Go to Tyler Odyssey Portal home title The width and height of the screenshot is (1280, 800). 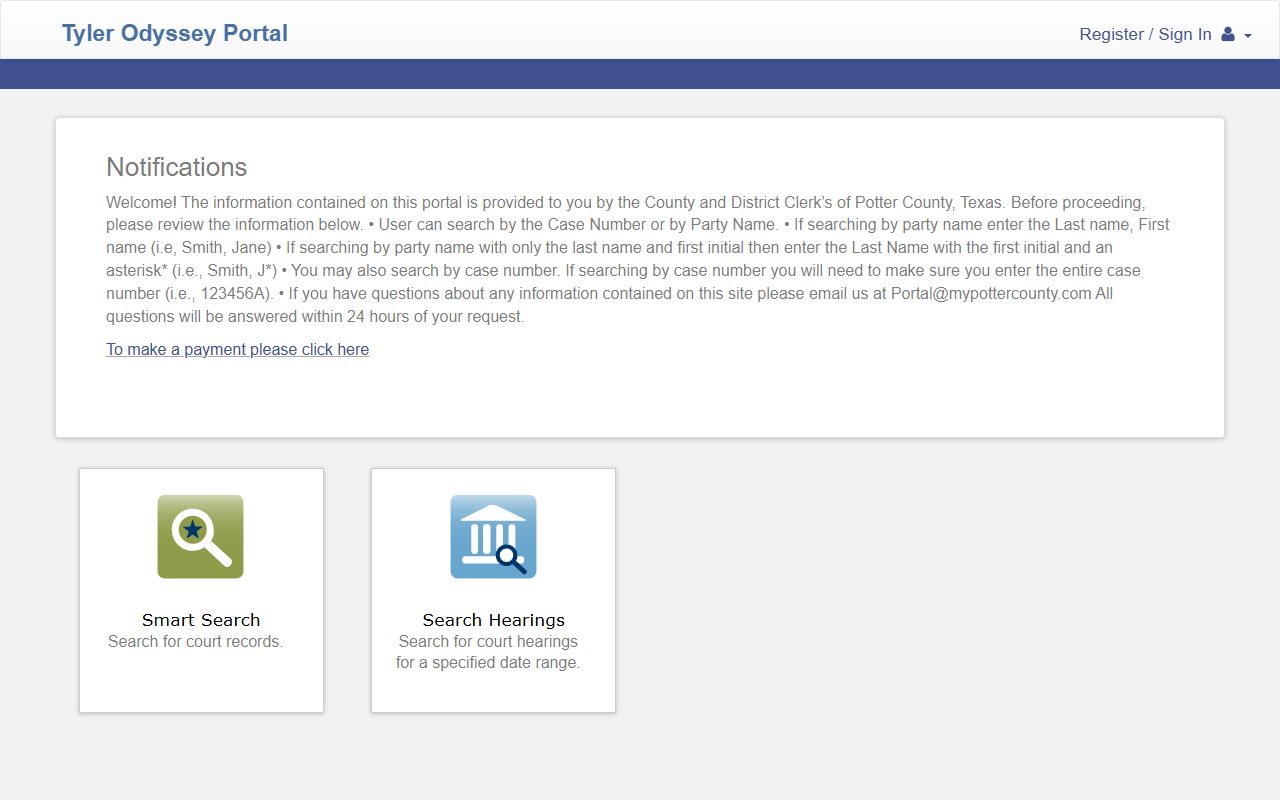pos(175,33)
